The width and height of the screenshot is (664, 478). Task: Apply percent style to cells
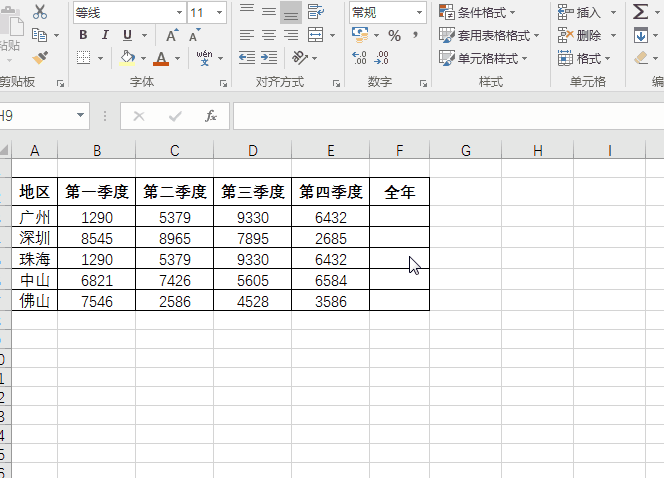pos(394,35)
